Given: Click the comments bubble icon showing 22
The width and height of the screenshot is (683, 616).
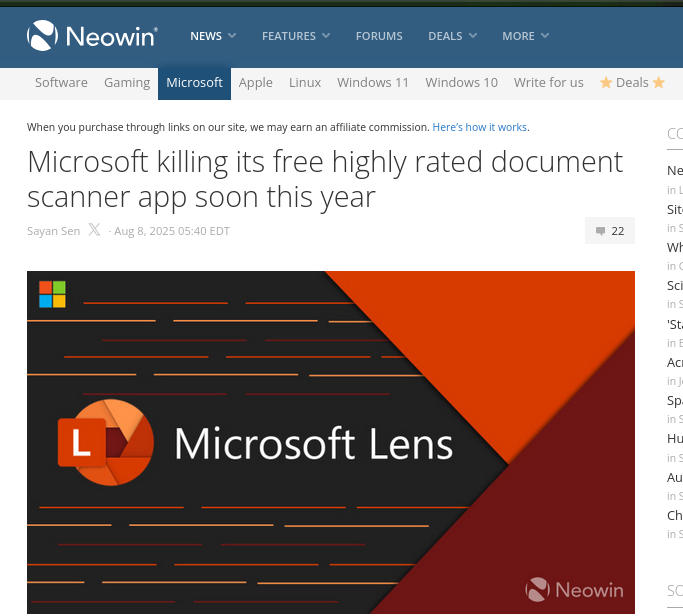Looking at the screenshot, I should click(600, 231).
